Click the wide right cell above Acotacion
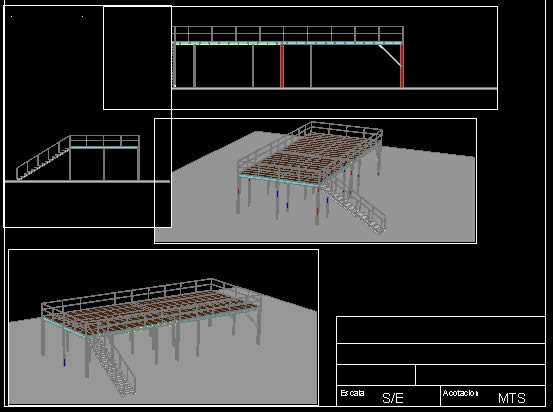553x412 pixels. 480,375
